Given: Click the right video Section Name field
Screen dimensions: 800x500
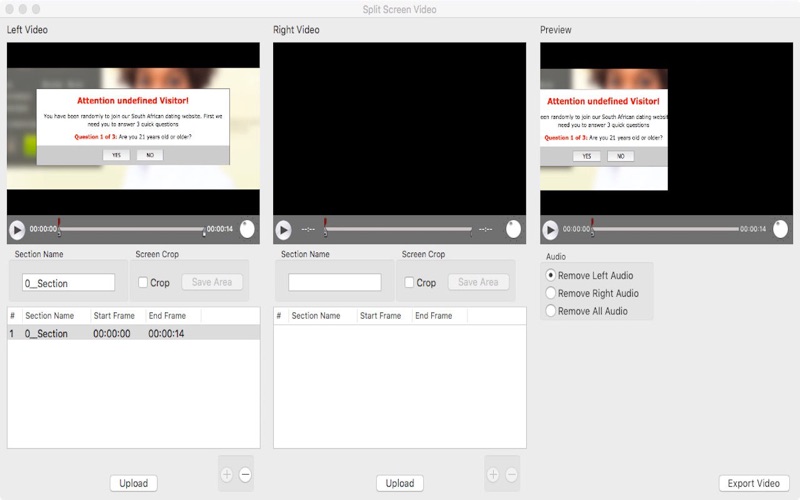Looking at the screenshot, I should (334, 283).
